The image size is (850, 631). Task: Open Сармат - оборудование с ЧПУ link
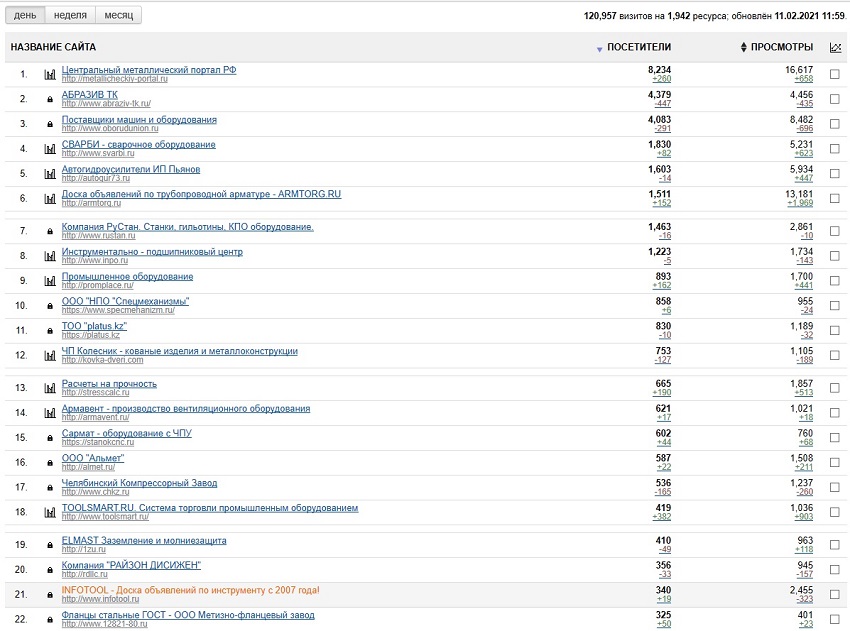click(x=126, y=434)
